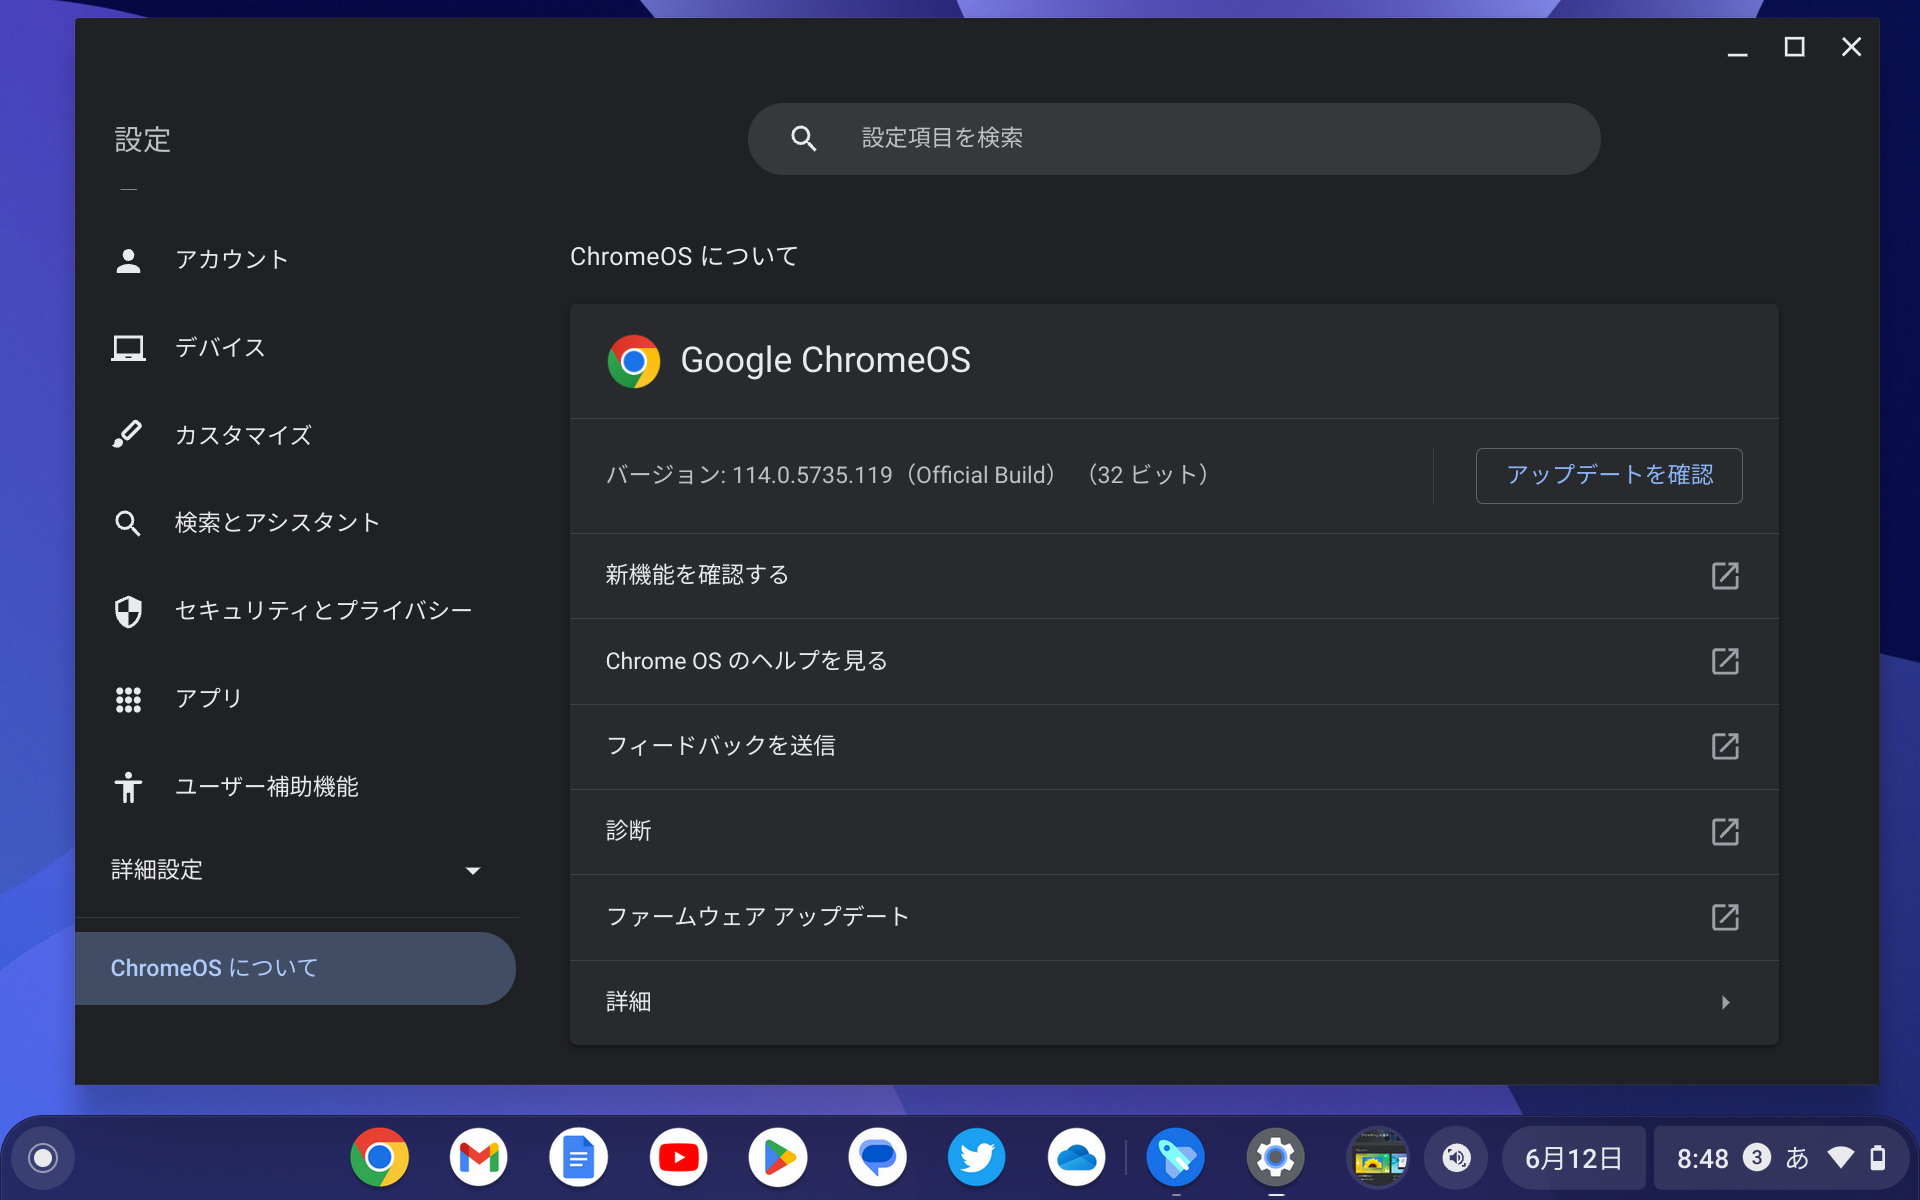Open the app launcher circle at bottom left
The height and width of the screenshot is (1200, 1920).
tap(40, 1157)
